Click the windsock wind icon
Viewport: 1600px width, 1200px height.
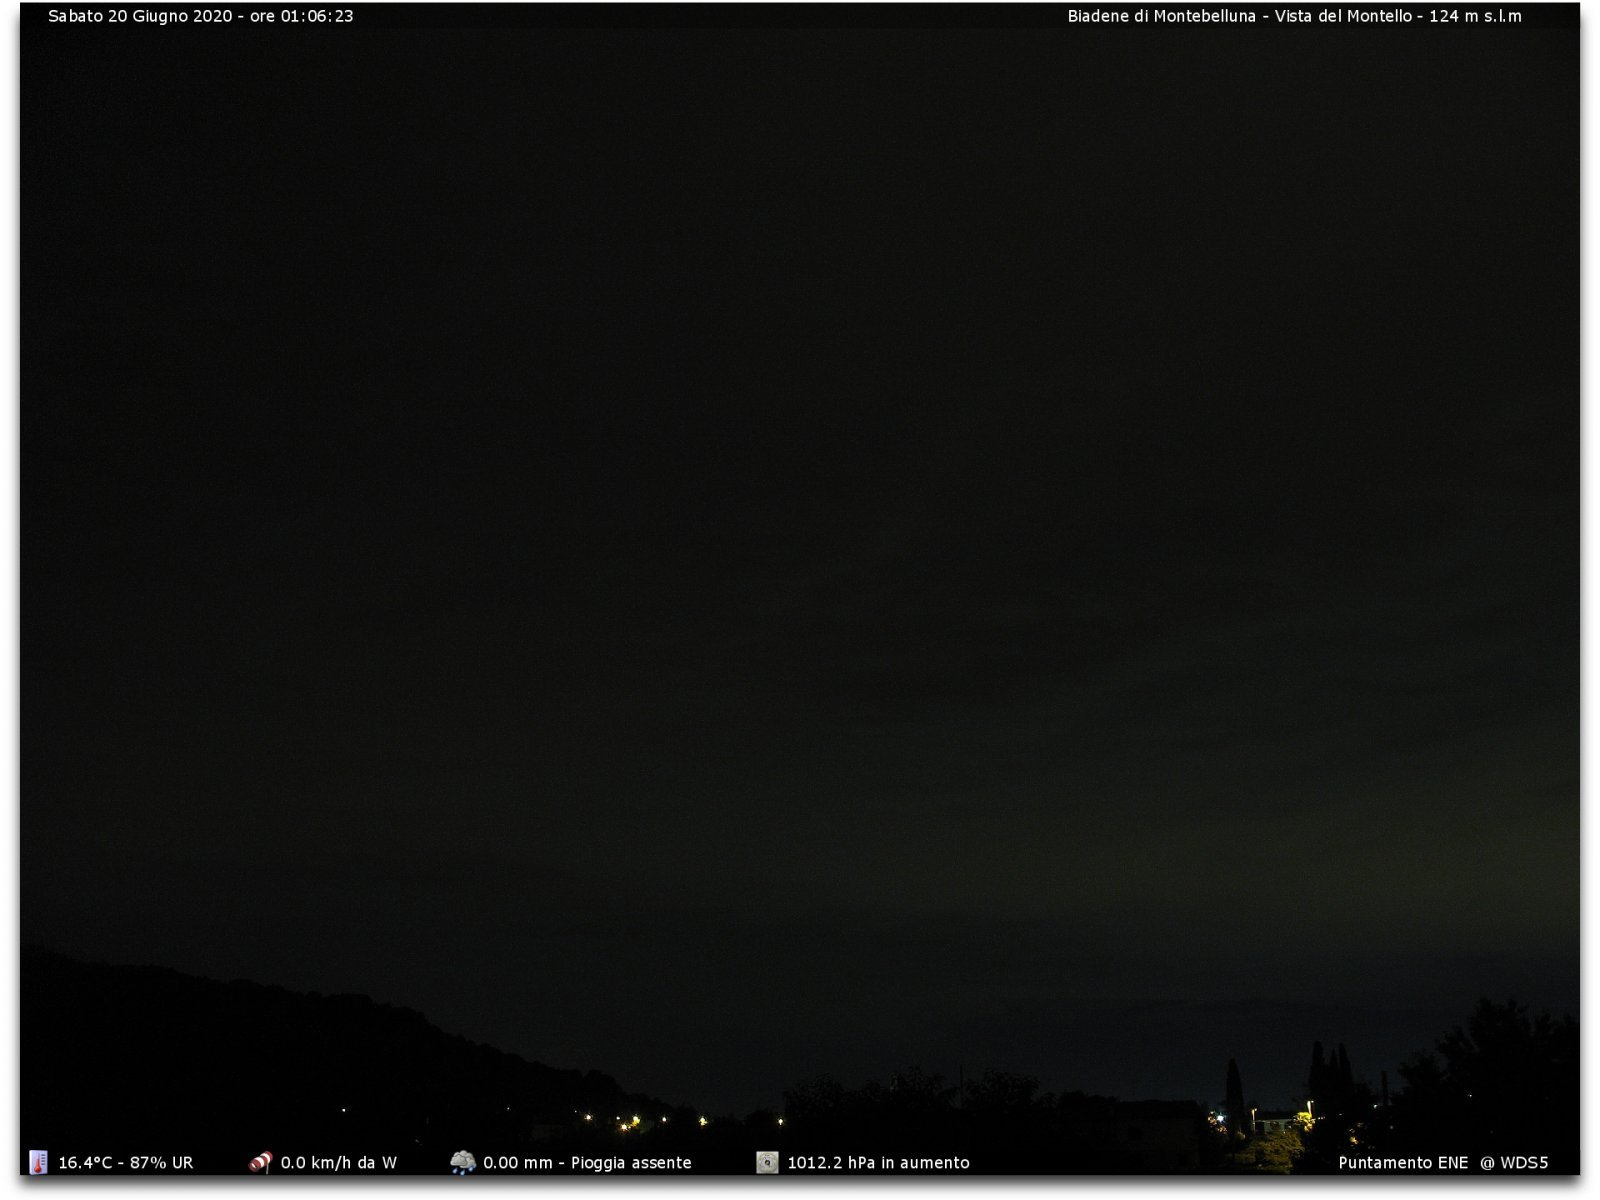point(260,1162)
